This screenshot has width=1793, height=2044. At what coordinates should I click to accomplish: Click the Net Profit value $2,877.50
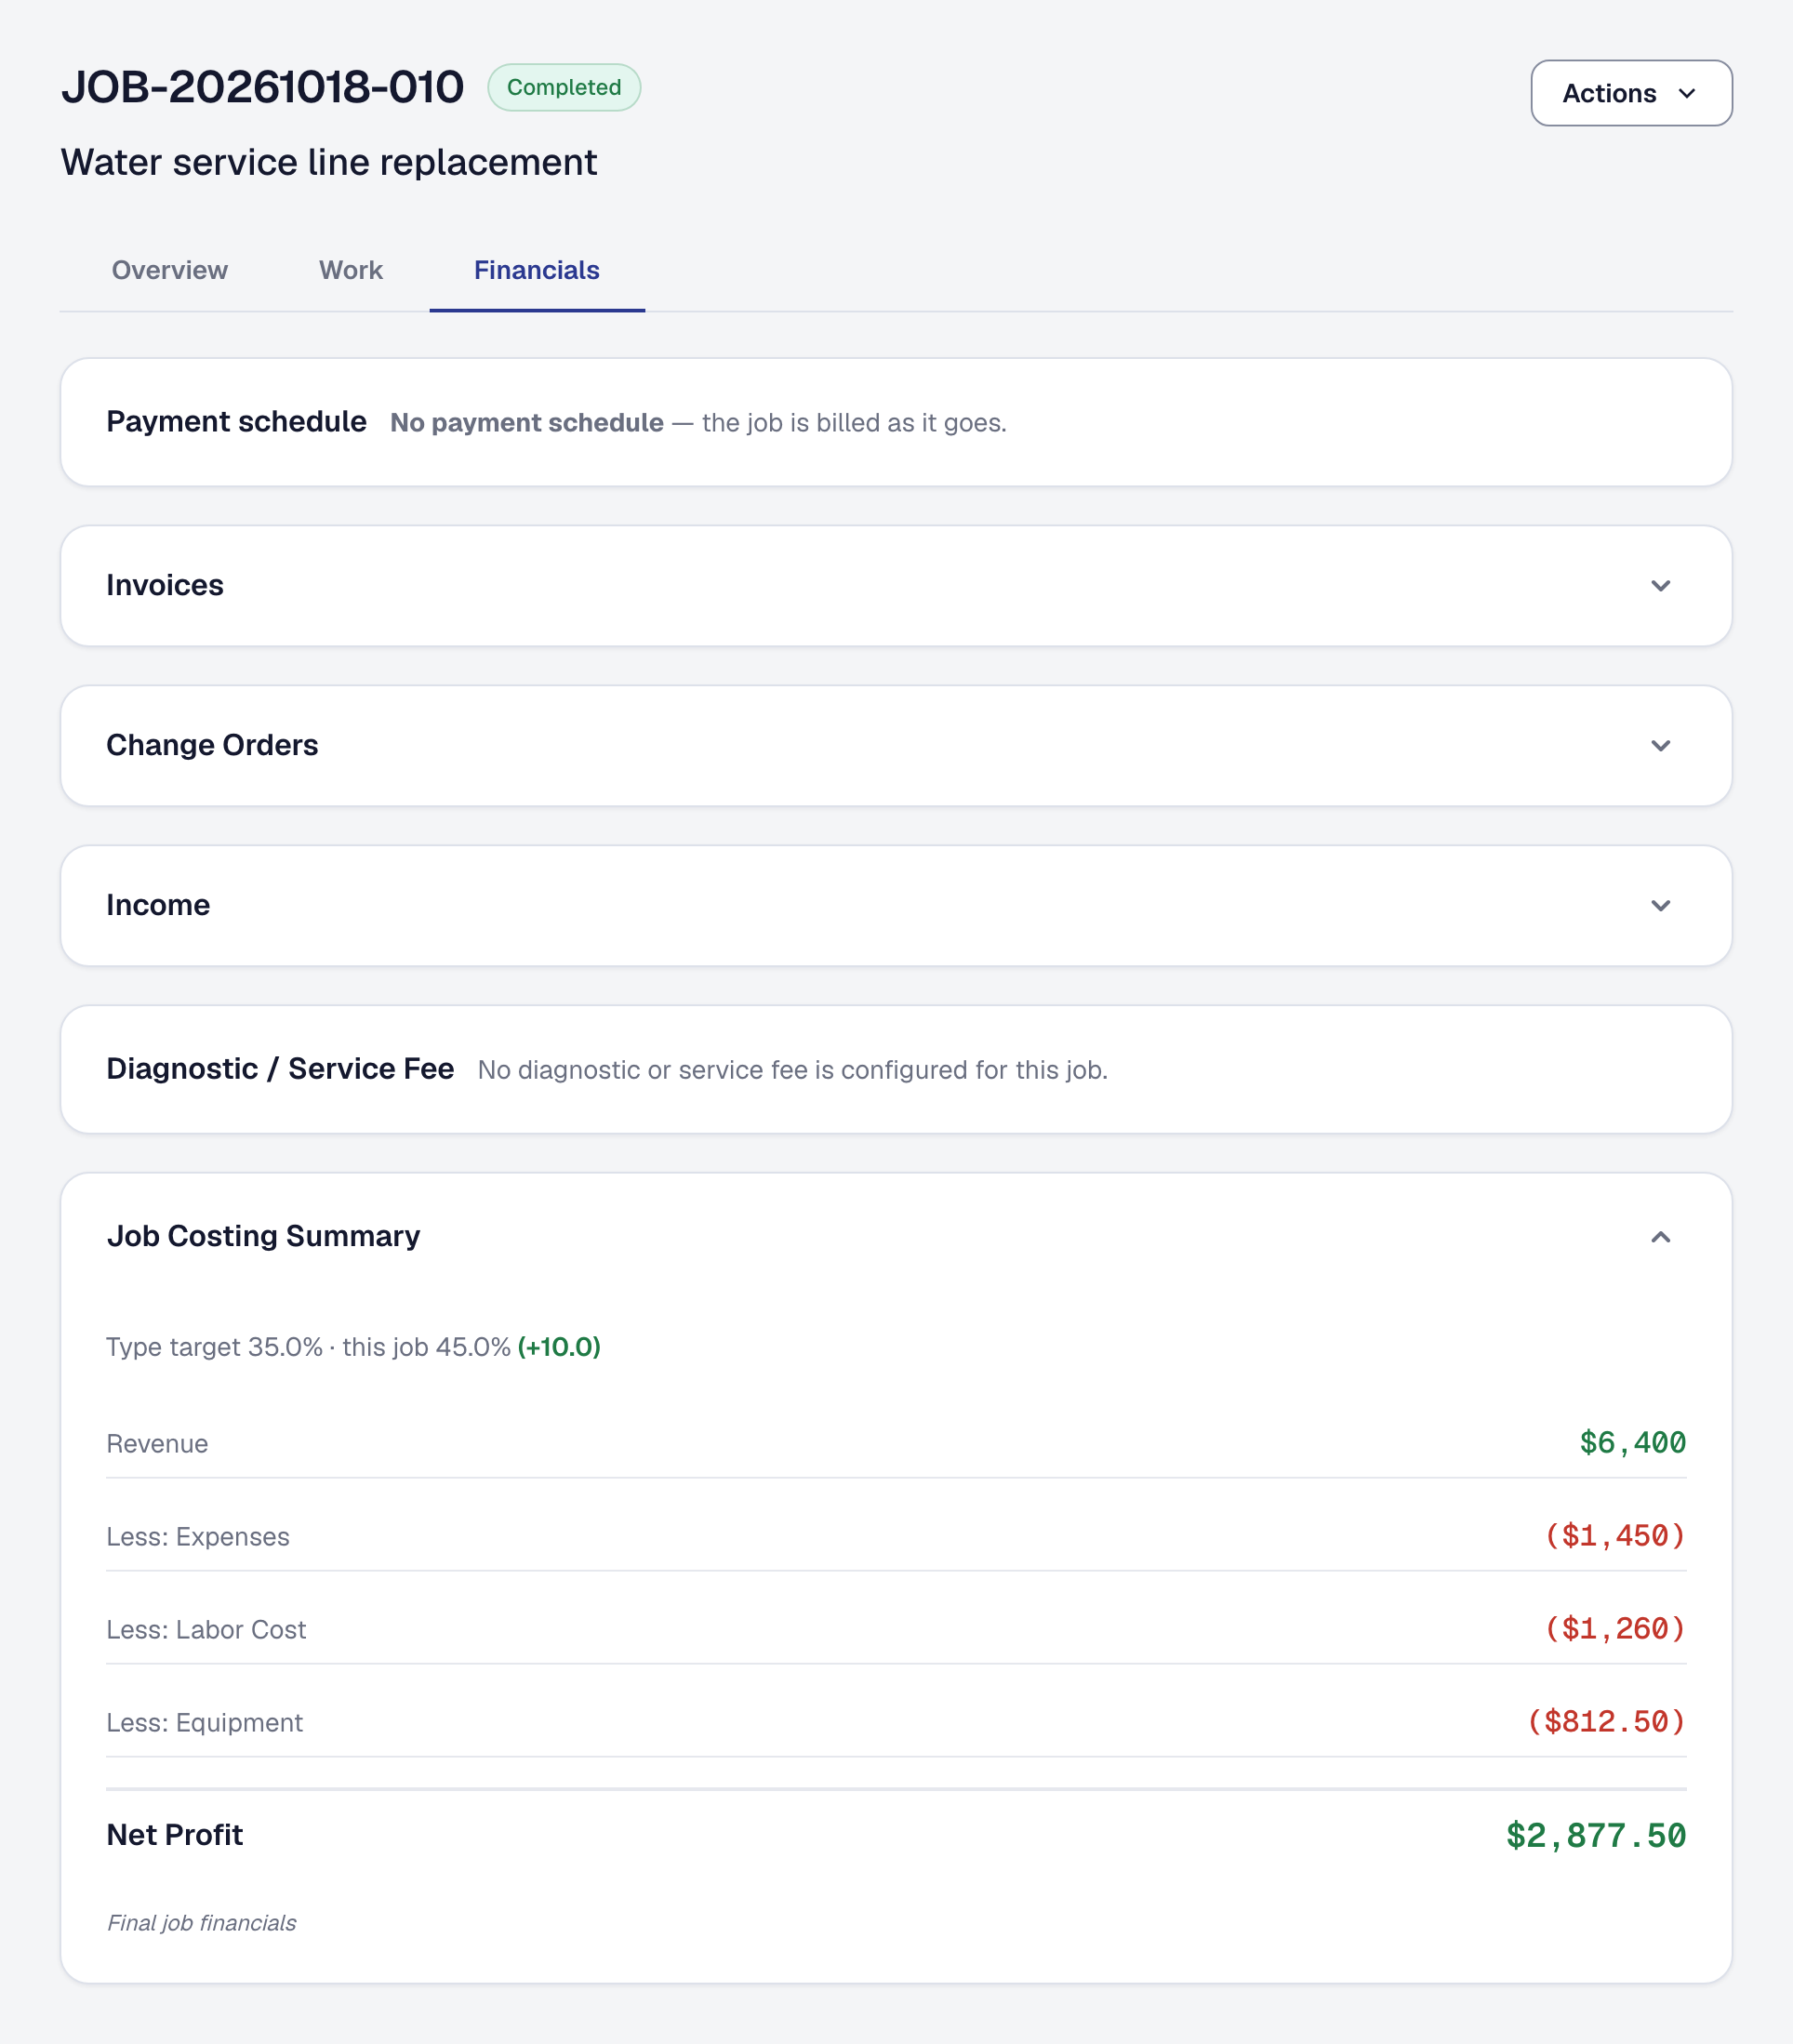[x=1596, y=1836]
